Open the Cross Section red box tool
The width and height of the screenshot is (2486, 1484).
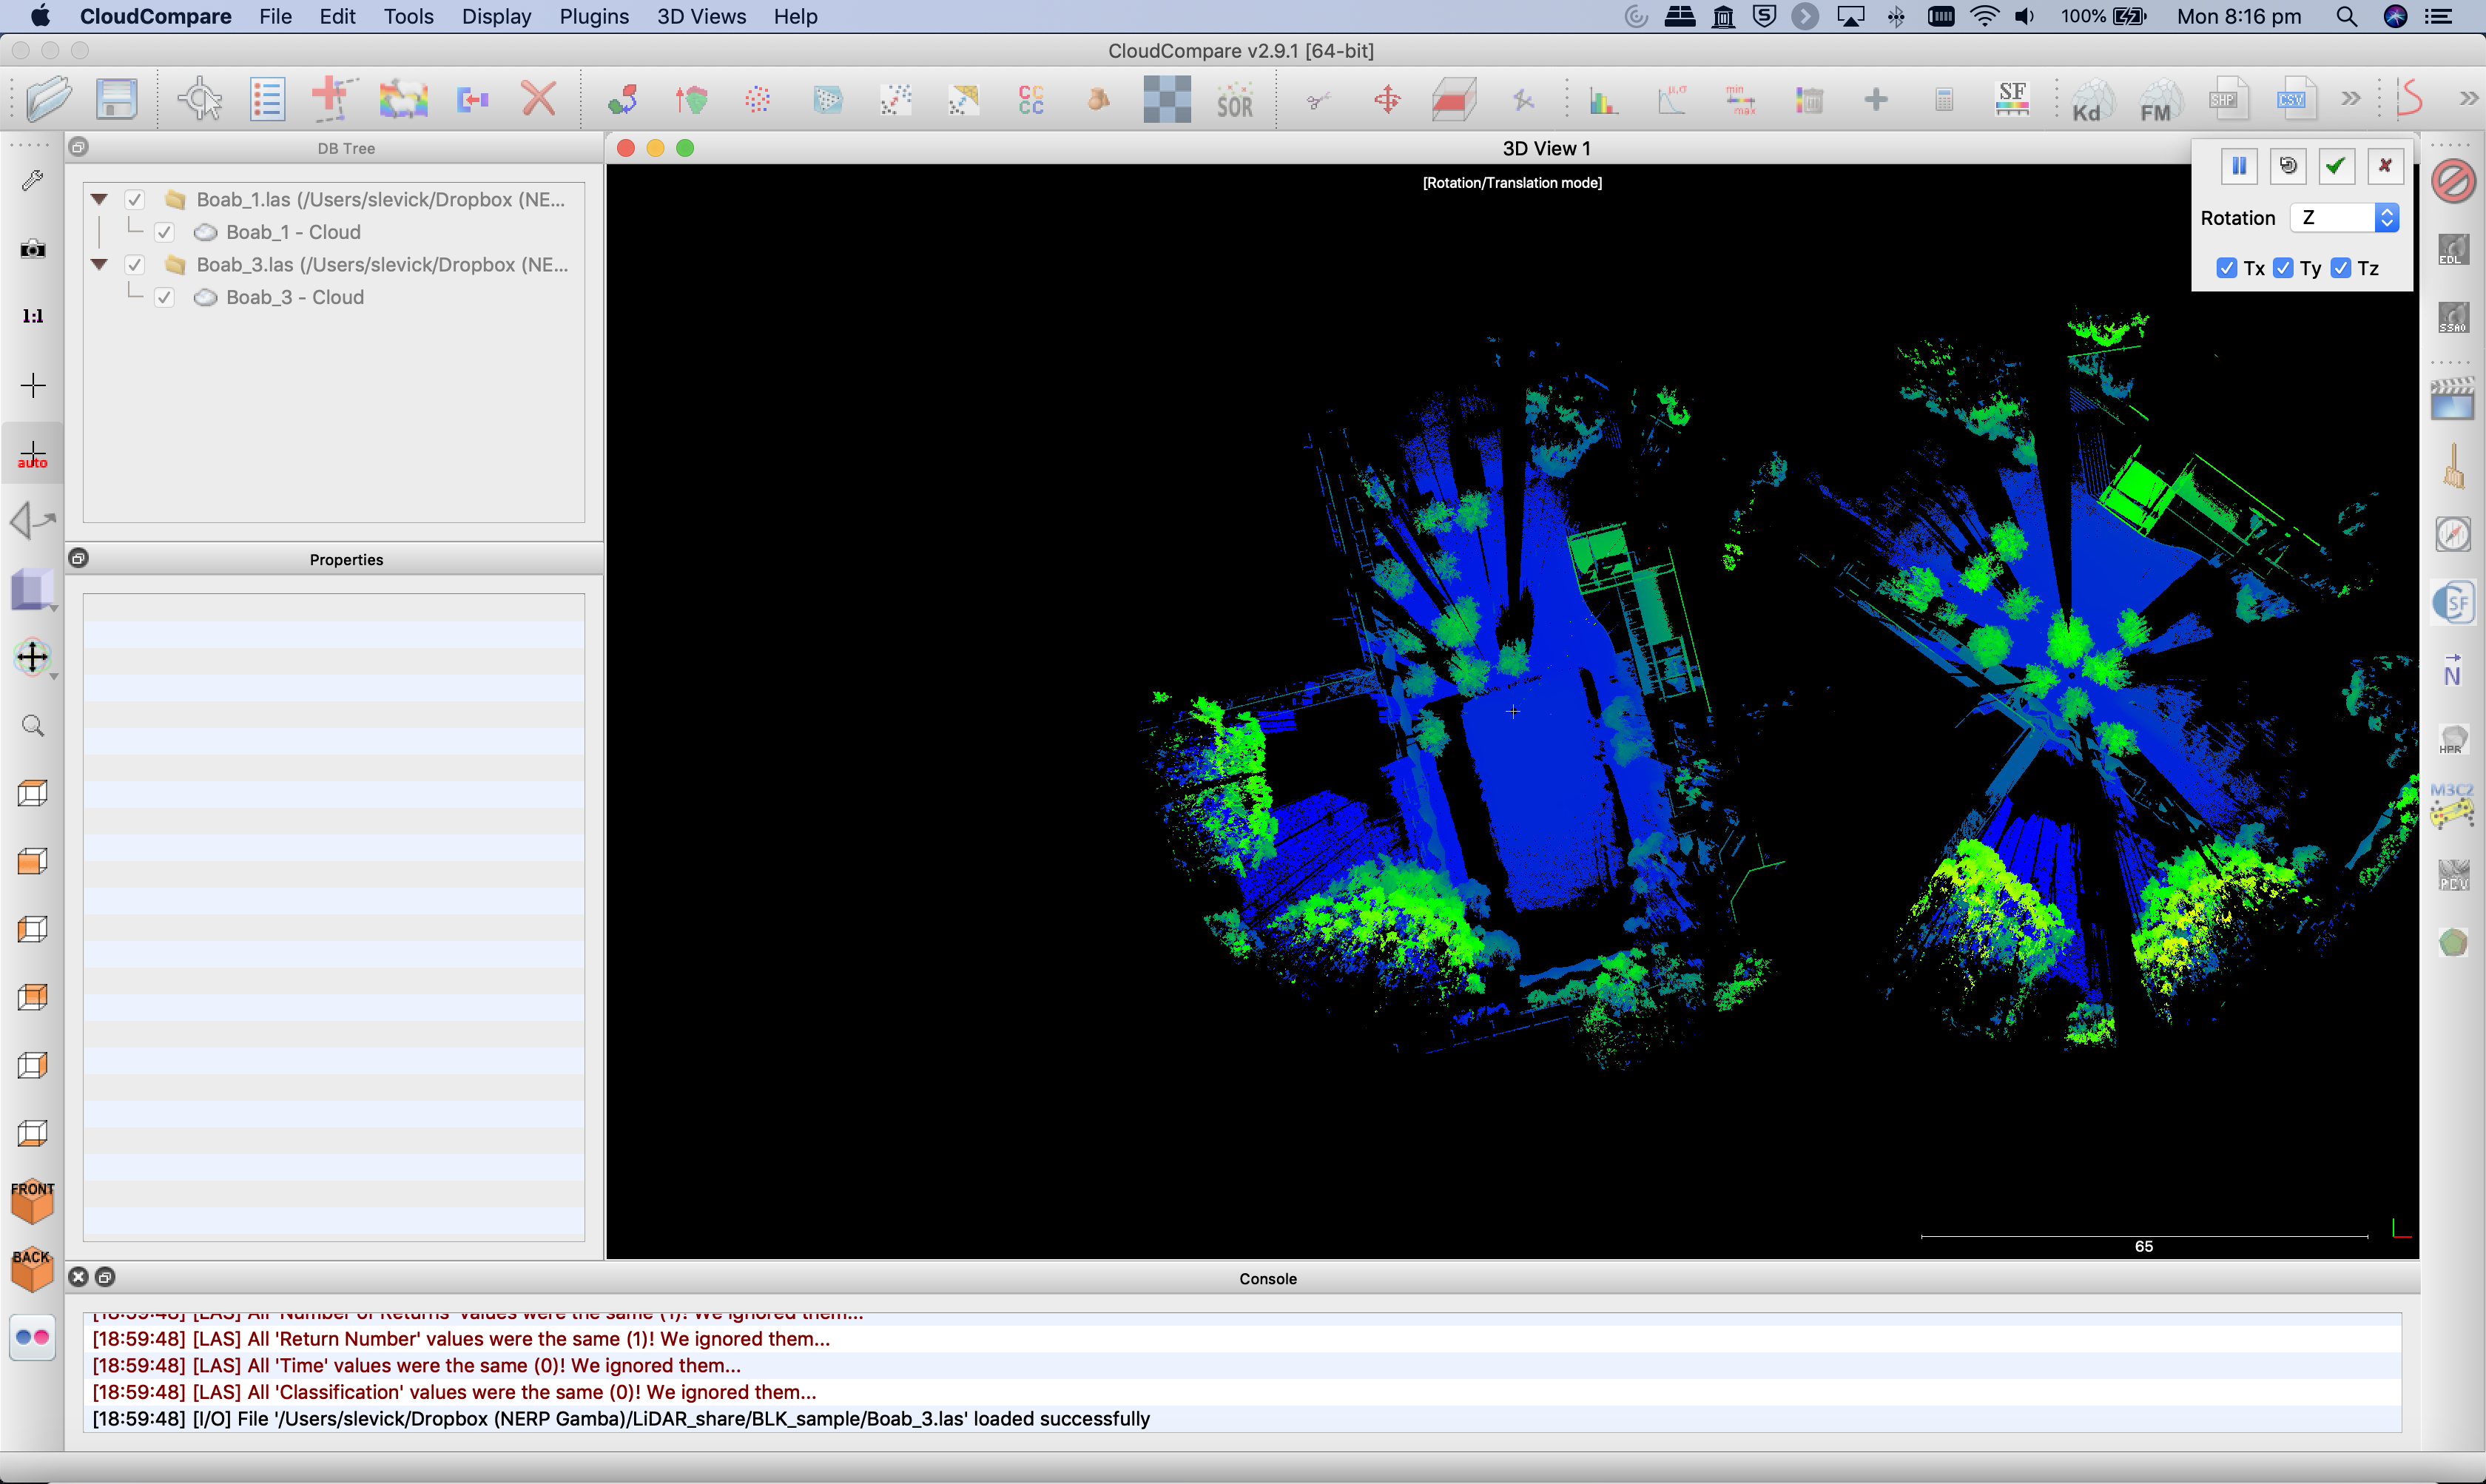(x=1454, y=99)
